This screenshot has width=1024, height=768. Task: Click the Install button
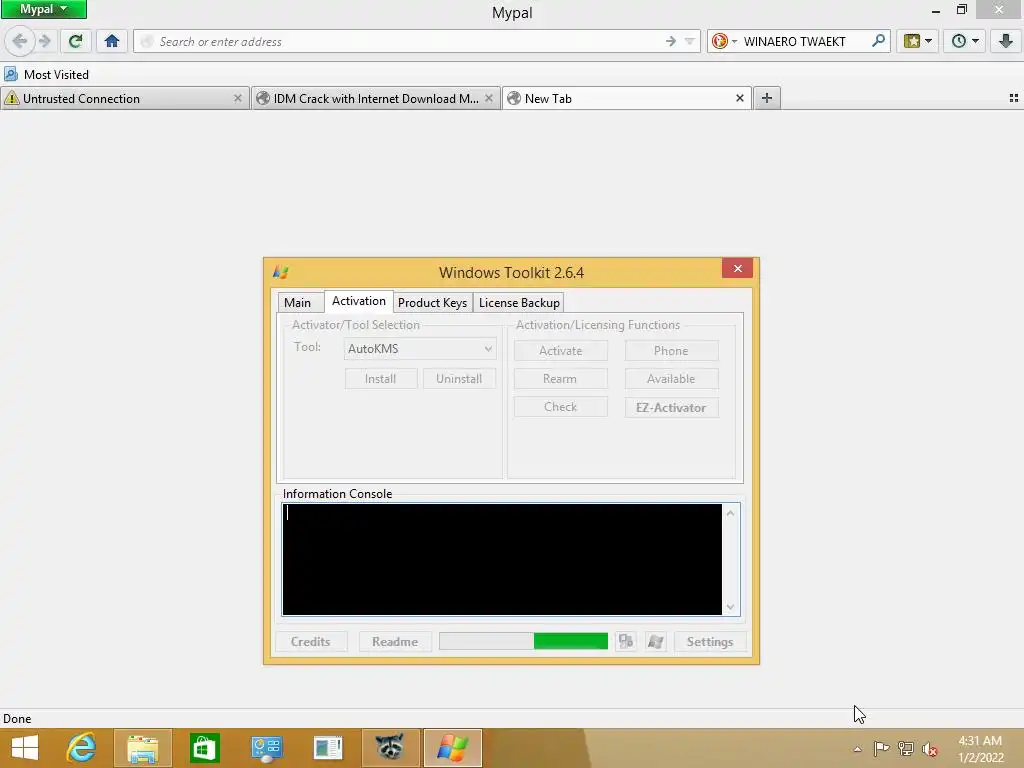381,379
